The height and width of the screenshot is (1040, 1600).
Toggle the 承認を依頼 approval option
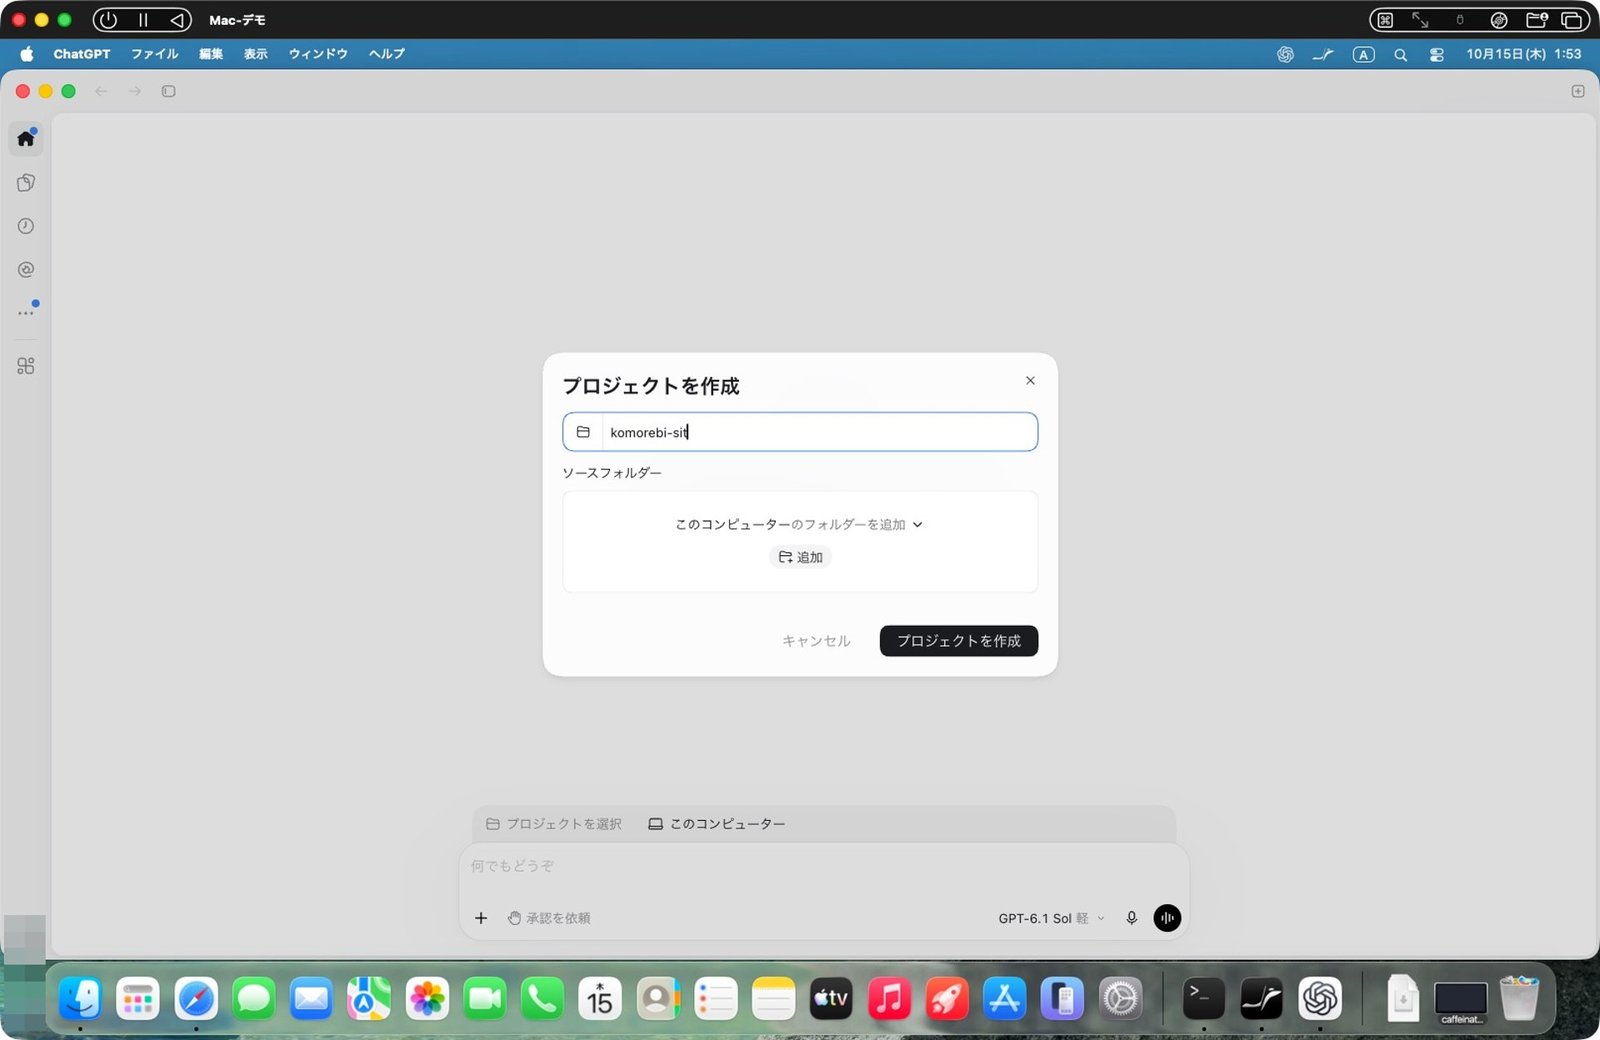point(549,918)
